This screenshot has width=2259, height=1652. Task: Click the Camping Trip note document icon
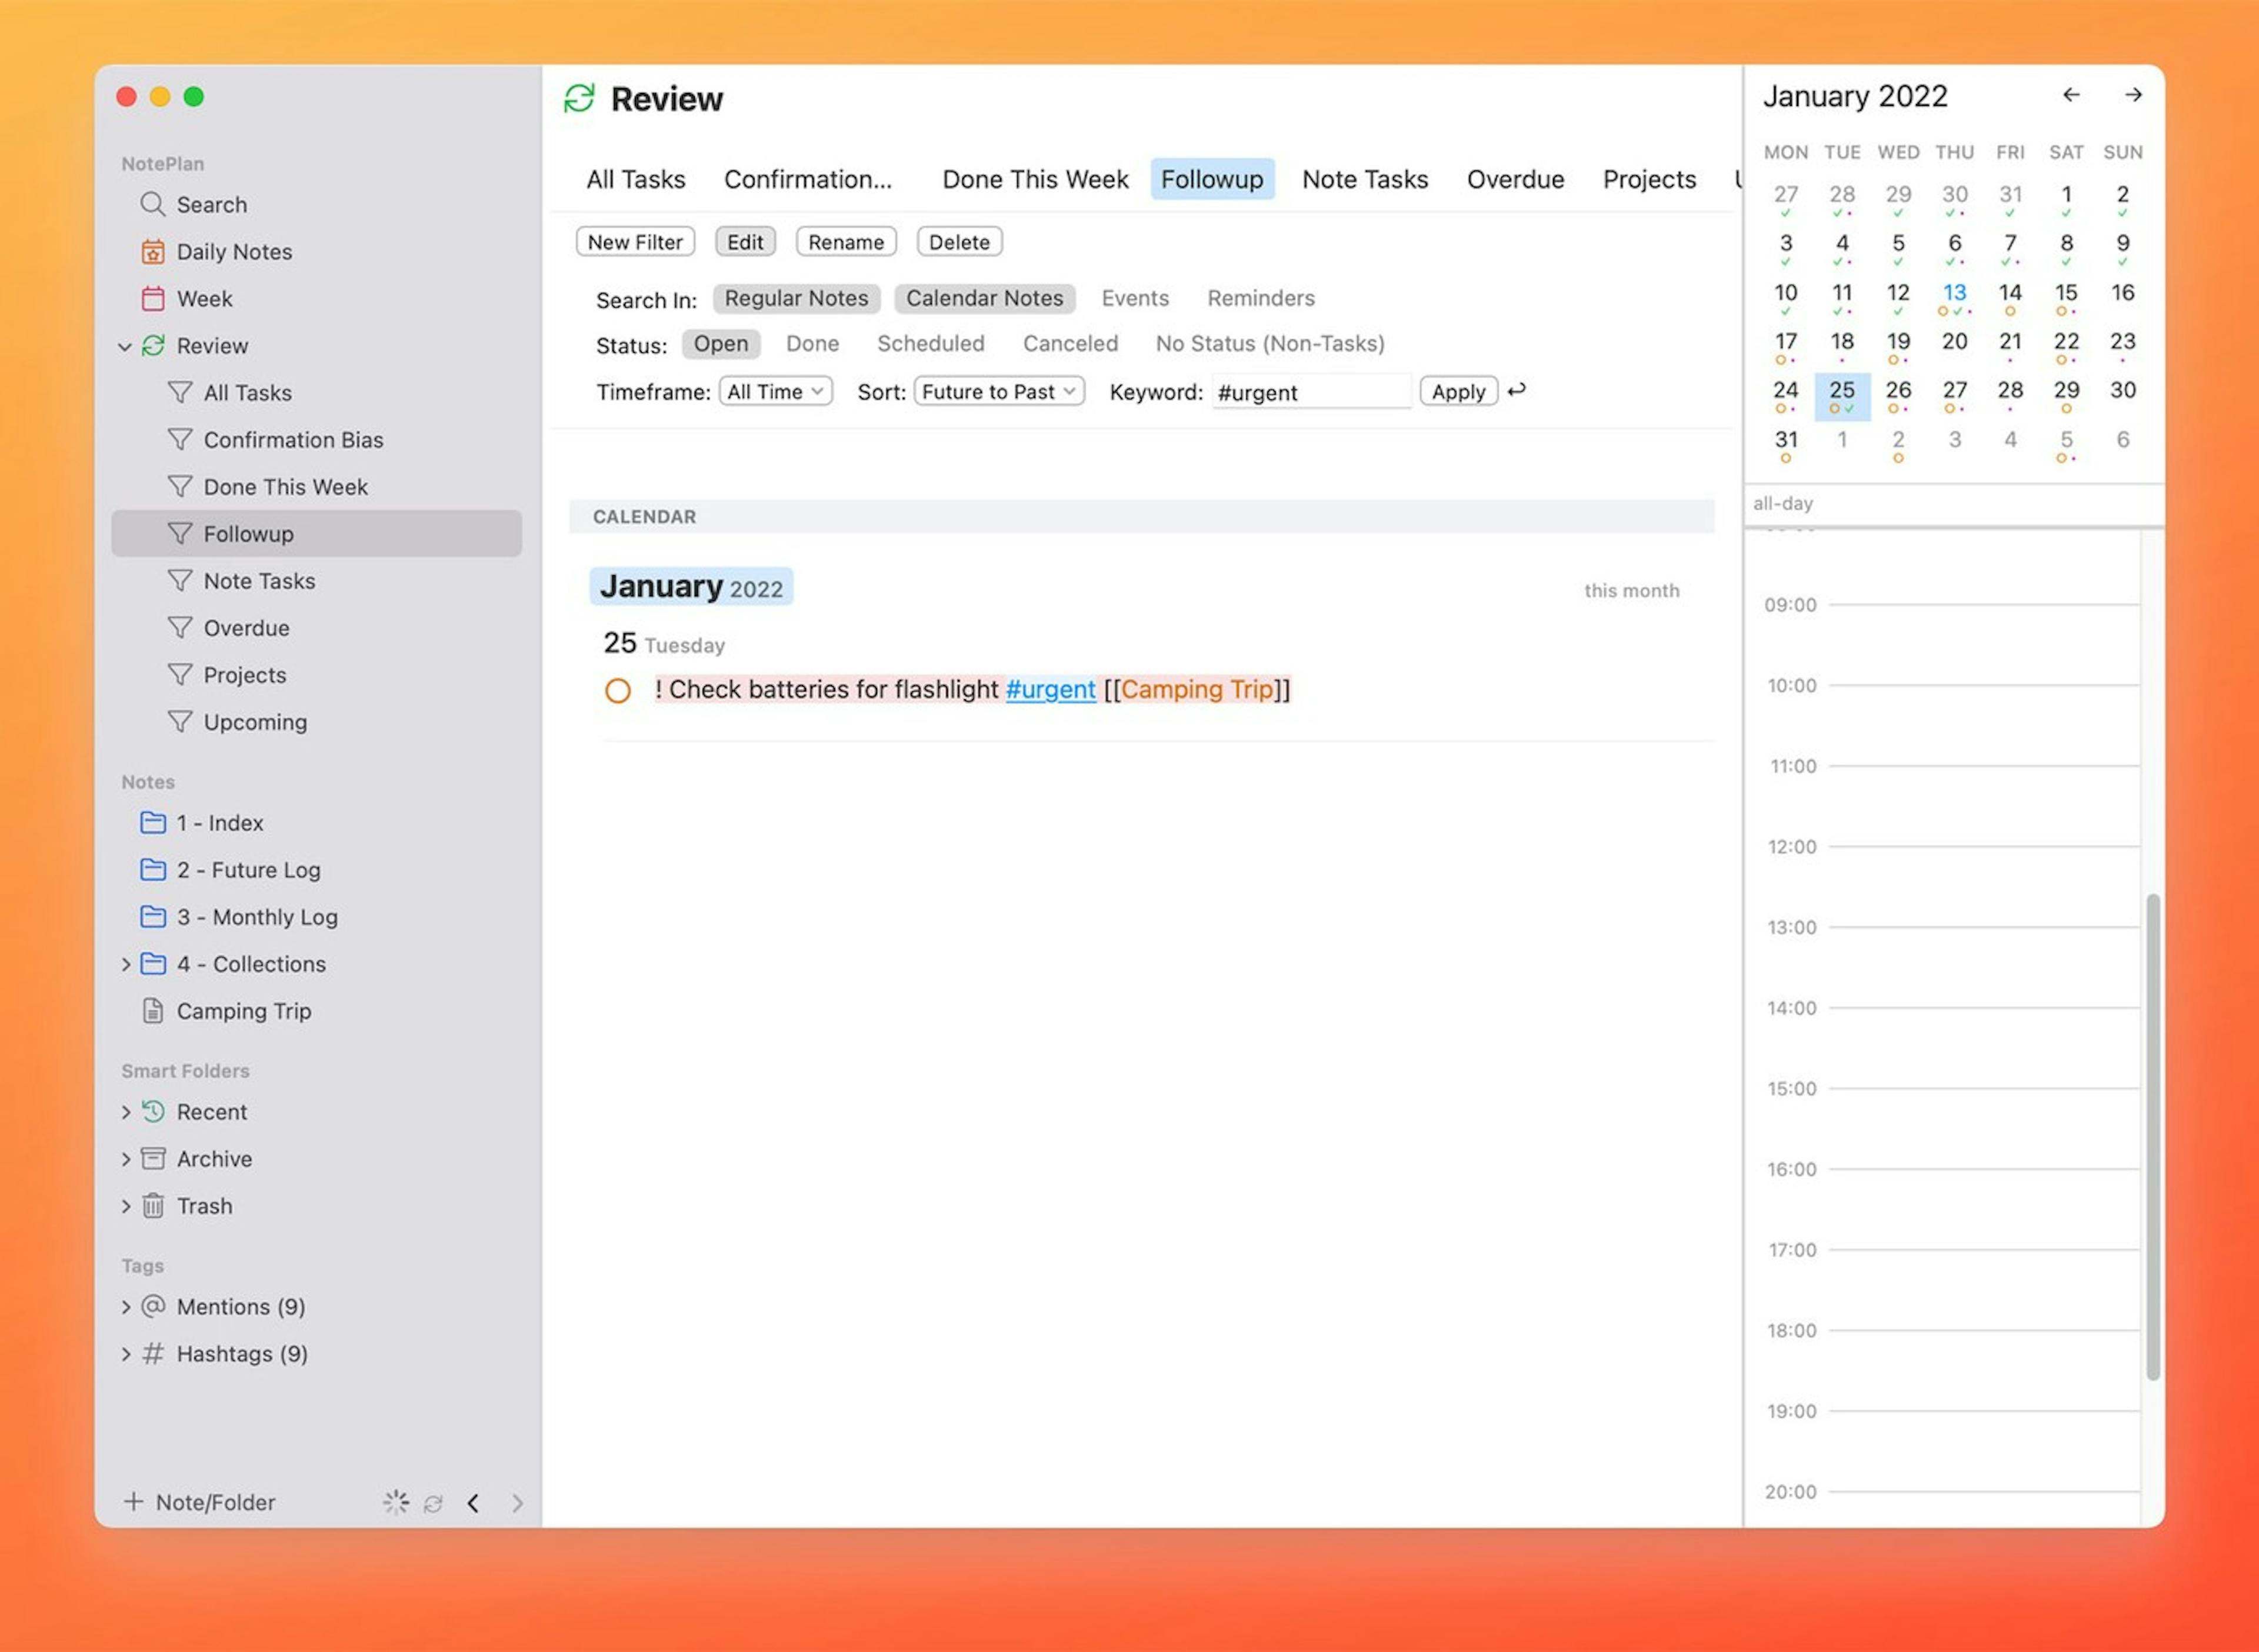tap(153, 1011)
